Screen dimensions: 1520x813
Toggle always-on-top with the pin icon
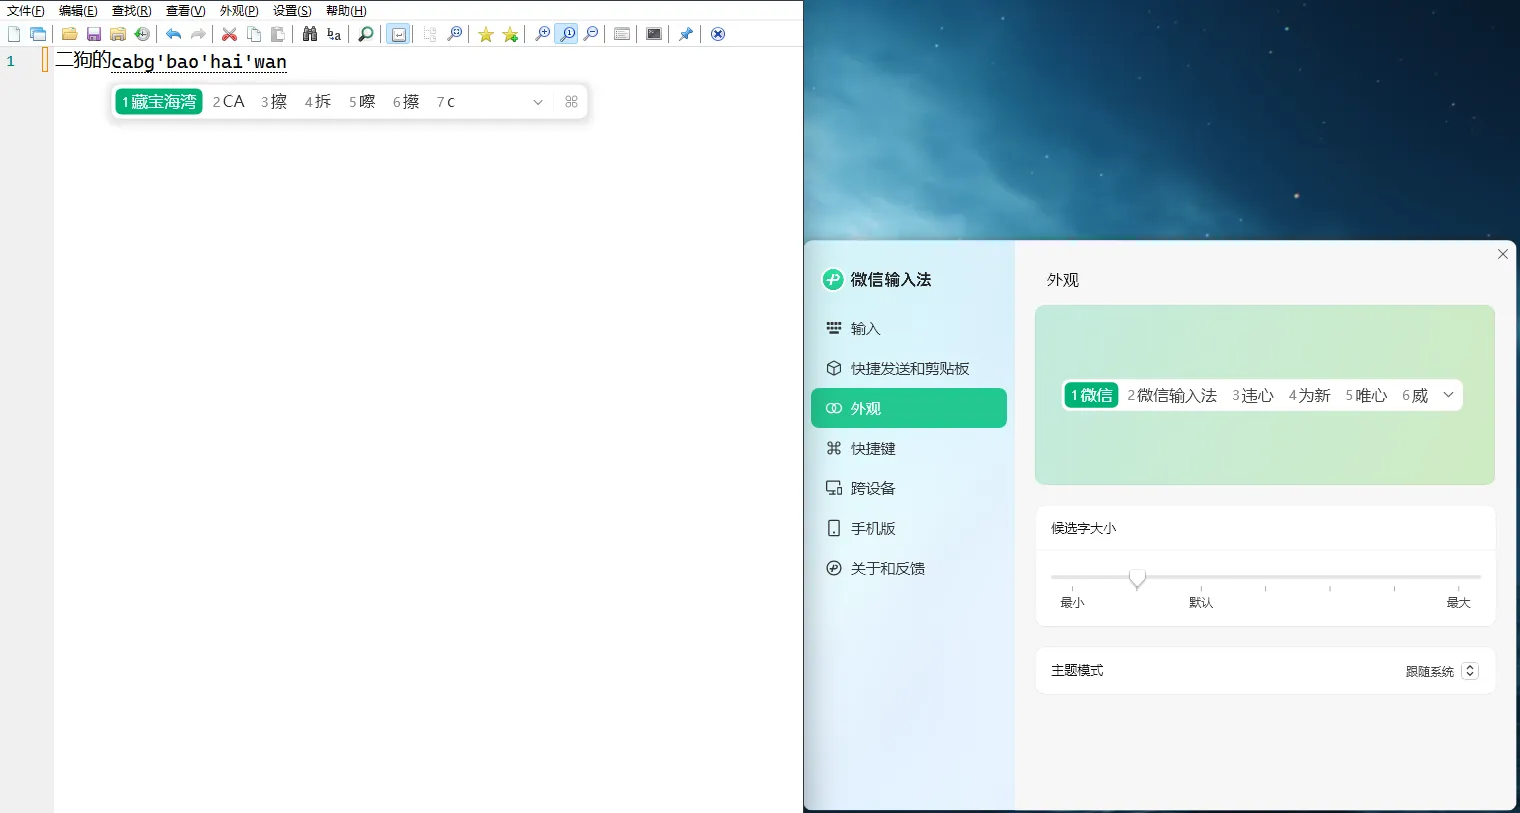(686, 33)
